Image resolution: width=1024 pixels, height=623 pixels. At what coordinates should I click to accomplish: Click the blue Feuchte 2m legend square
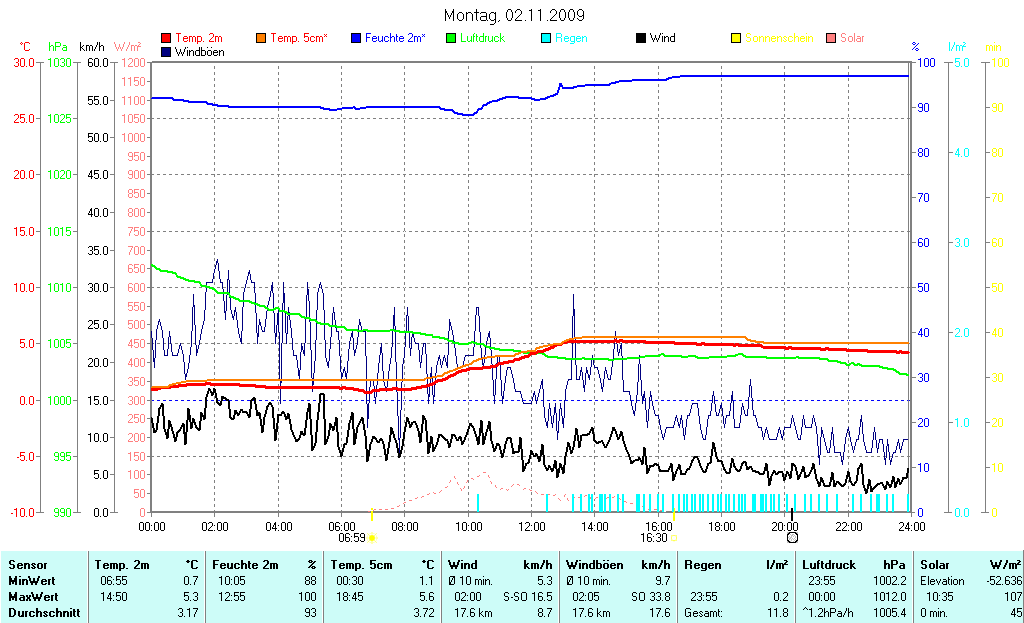coord(356,39)
